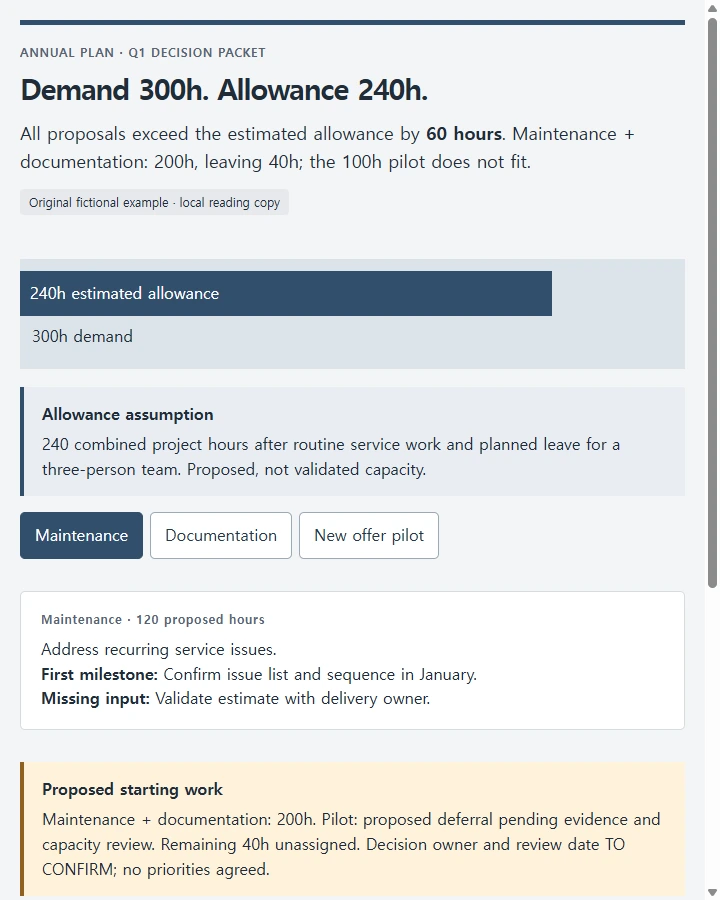Click the bold '60 hours' text
This screenshot has width=720, height=900.
click(464, 134)
